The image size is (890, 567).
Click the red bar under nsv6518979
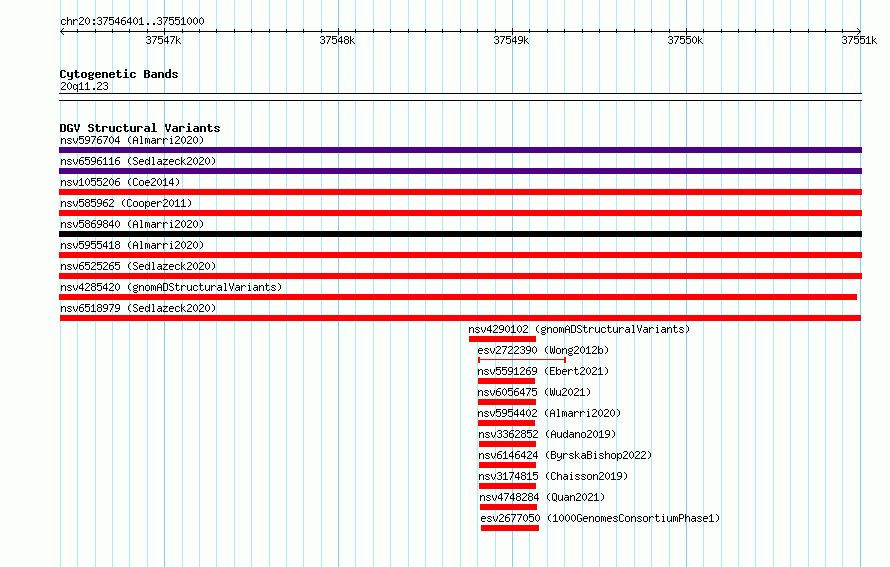460,318
